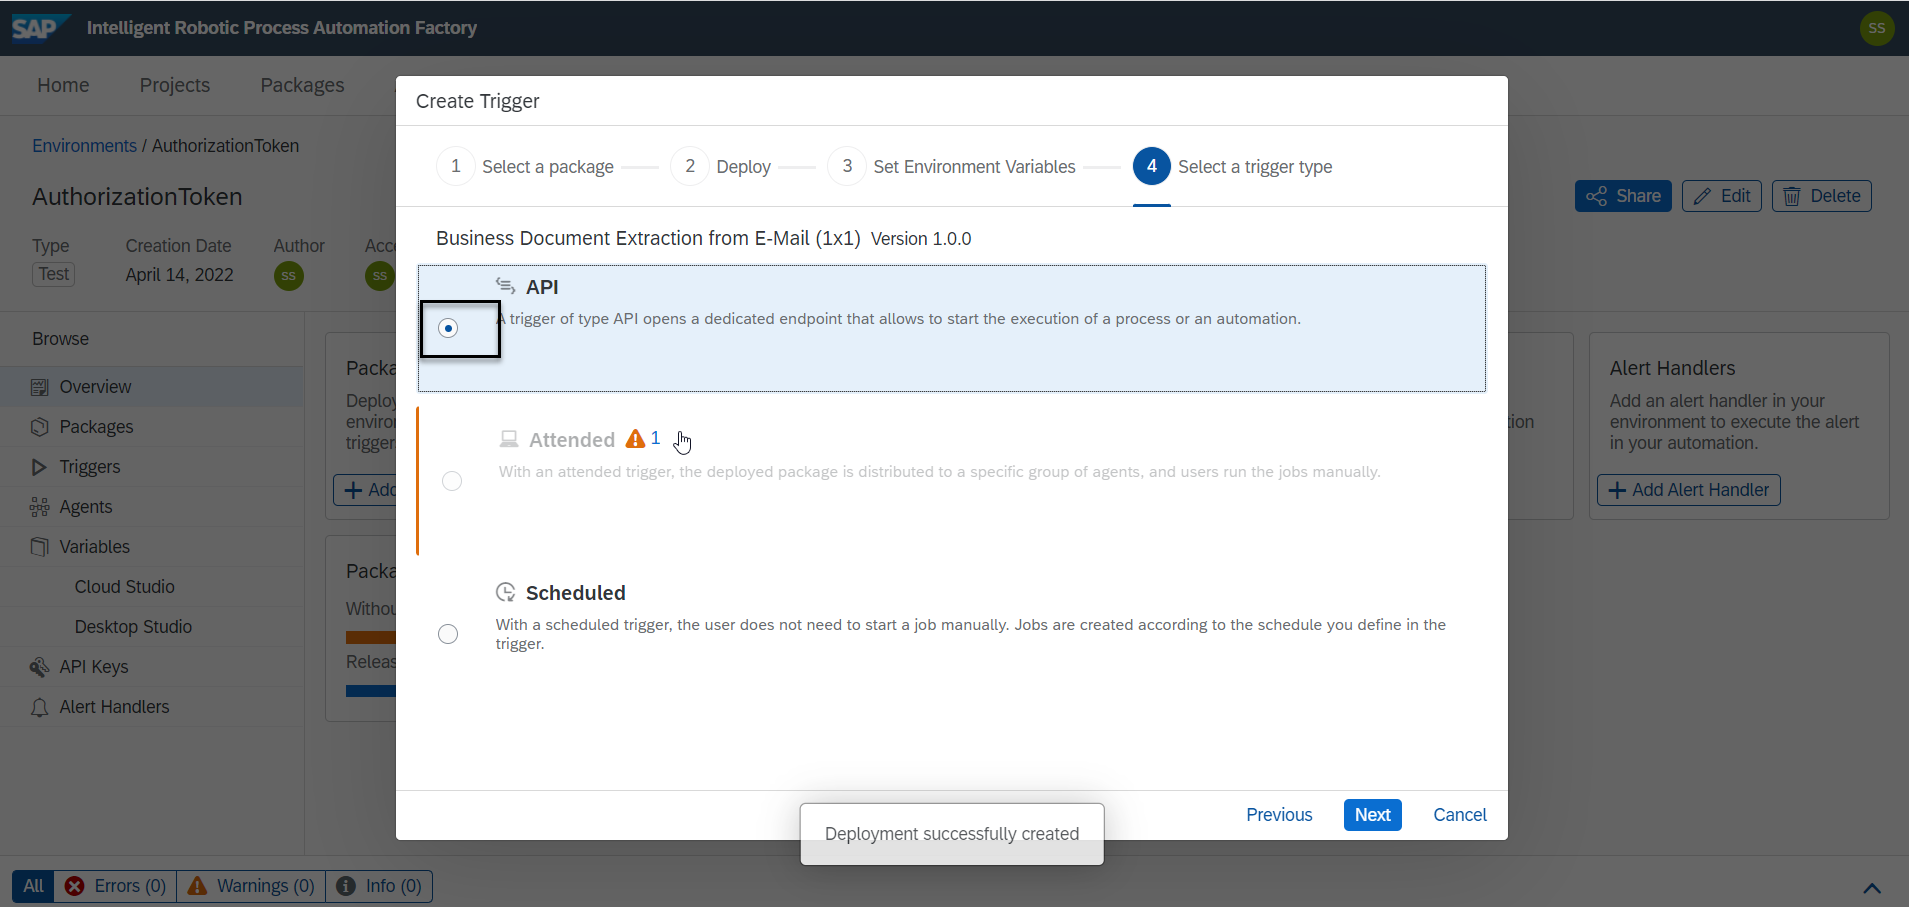This screenshot has width=1909, height=907.
Task: Select Triggers in Browse sidebar
Action: tap(152, 467)
